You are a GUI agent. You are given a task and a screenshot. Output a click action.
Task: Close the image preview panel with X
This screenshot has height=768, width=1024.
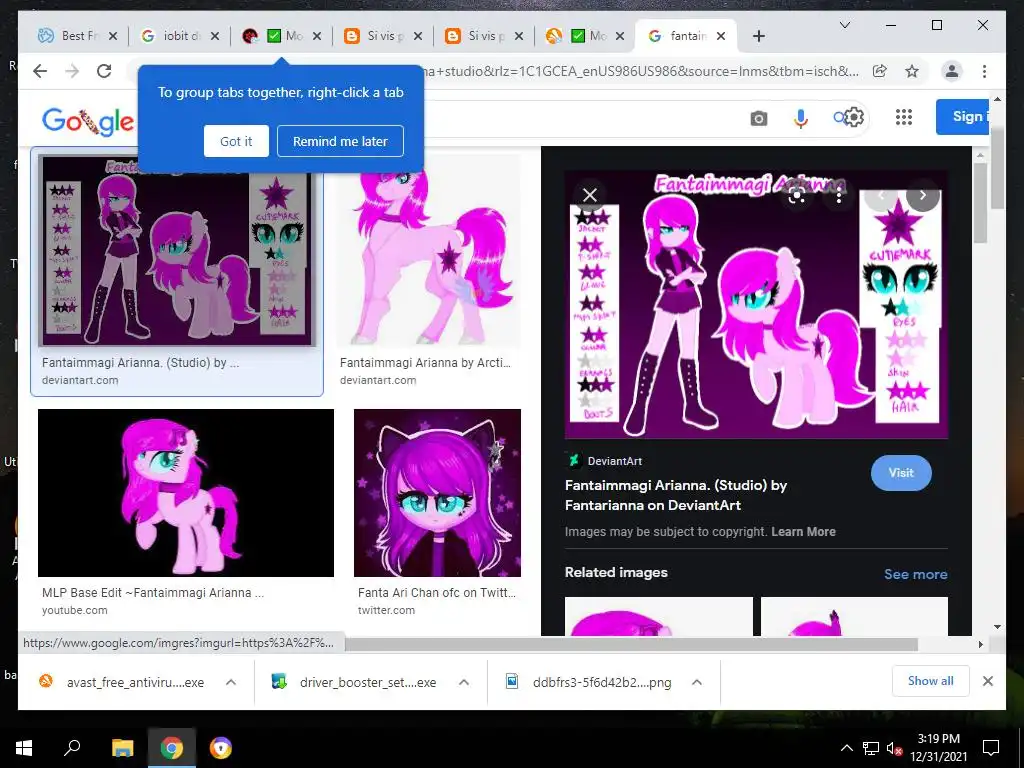click(590, 195)
